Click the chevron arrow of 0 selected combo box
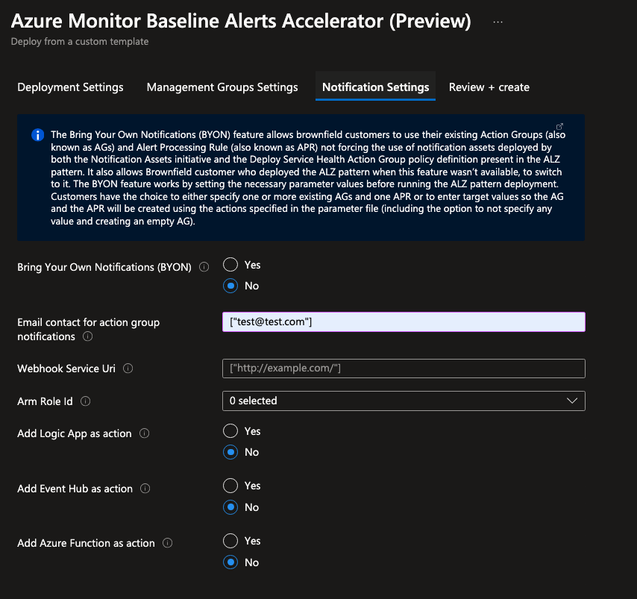 click(x=572, y=401)
